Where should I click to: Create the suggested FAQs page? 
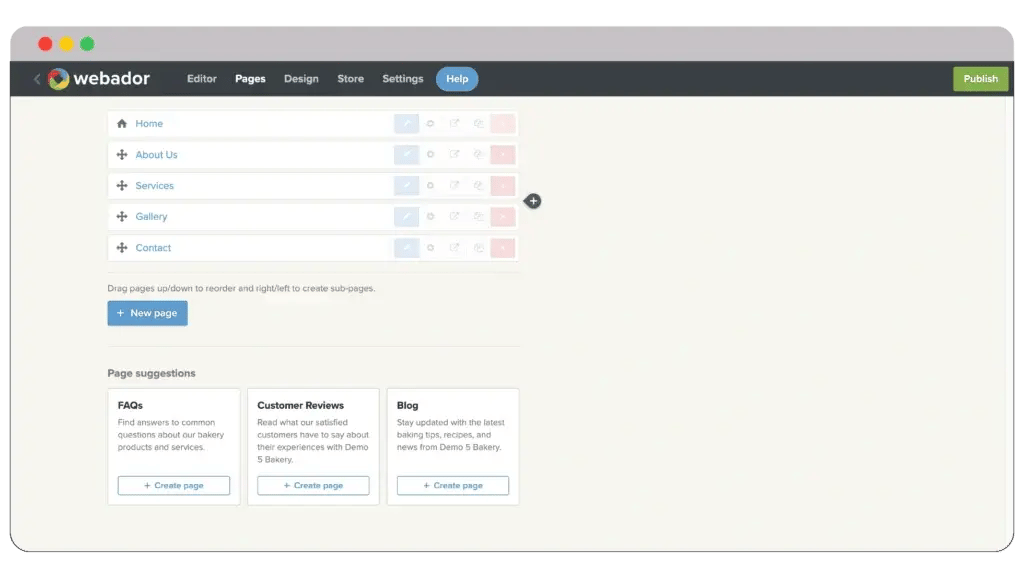[174, 485]
